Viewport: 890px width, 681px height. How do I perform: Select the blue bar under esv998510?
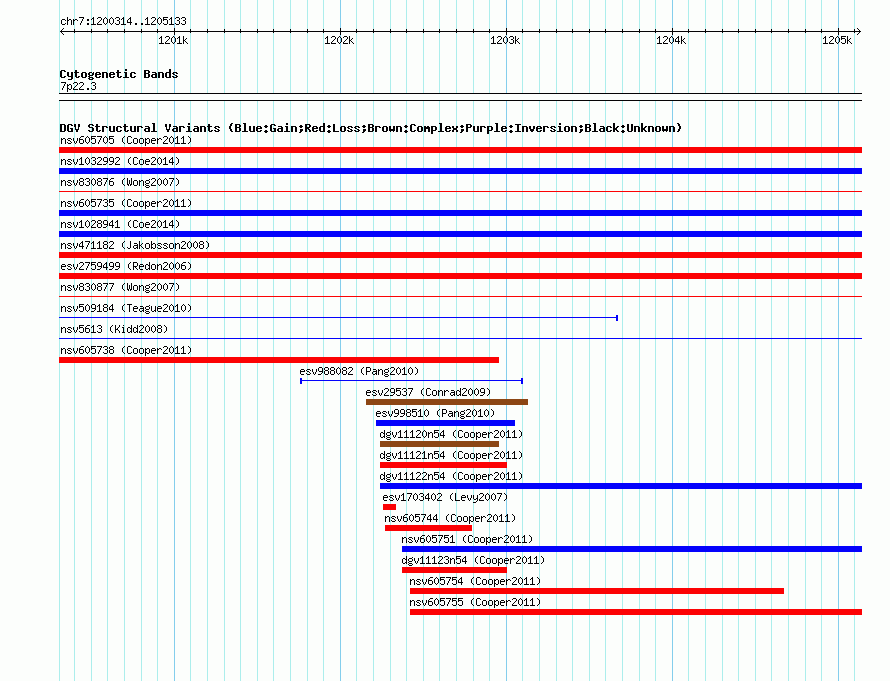coord(446,423)
